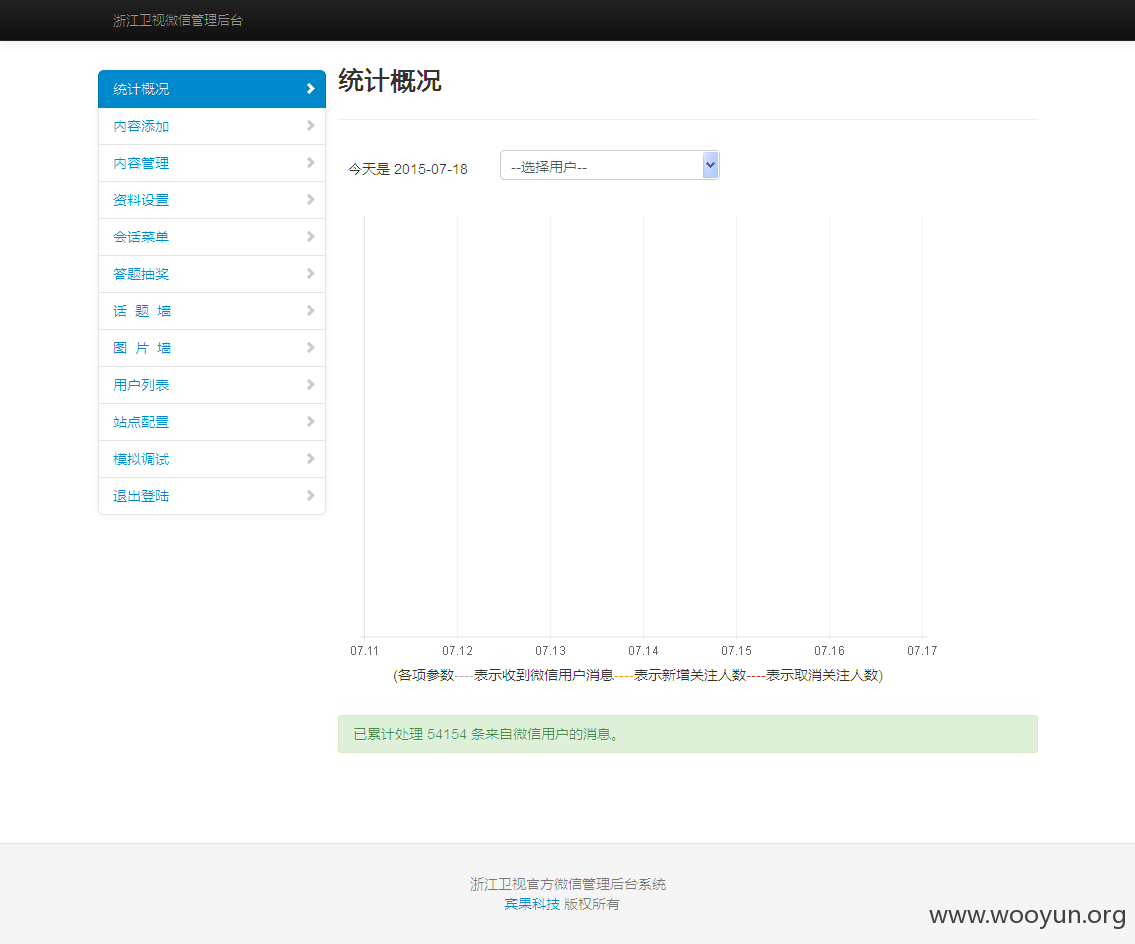Click chevron arrow beside 答题抽奖
This screenshot has width=1135, height=944.
pyautogui.click(x=311, y=273)
